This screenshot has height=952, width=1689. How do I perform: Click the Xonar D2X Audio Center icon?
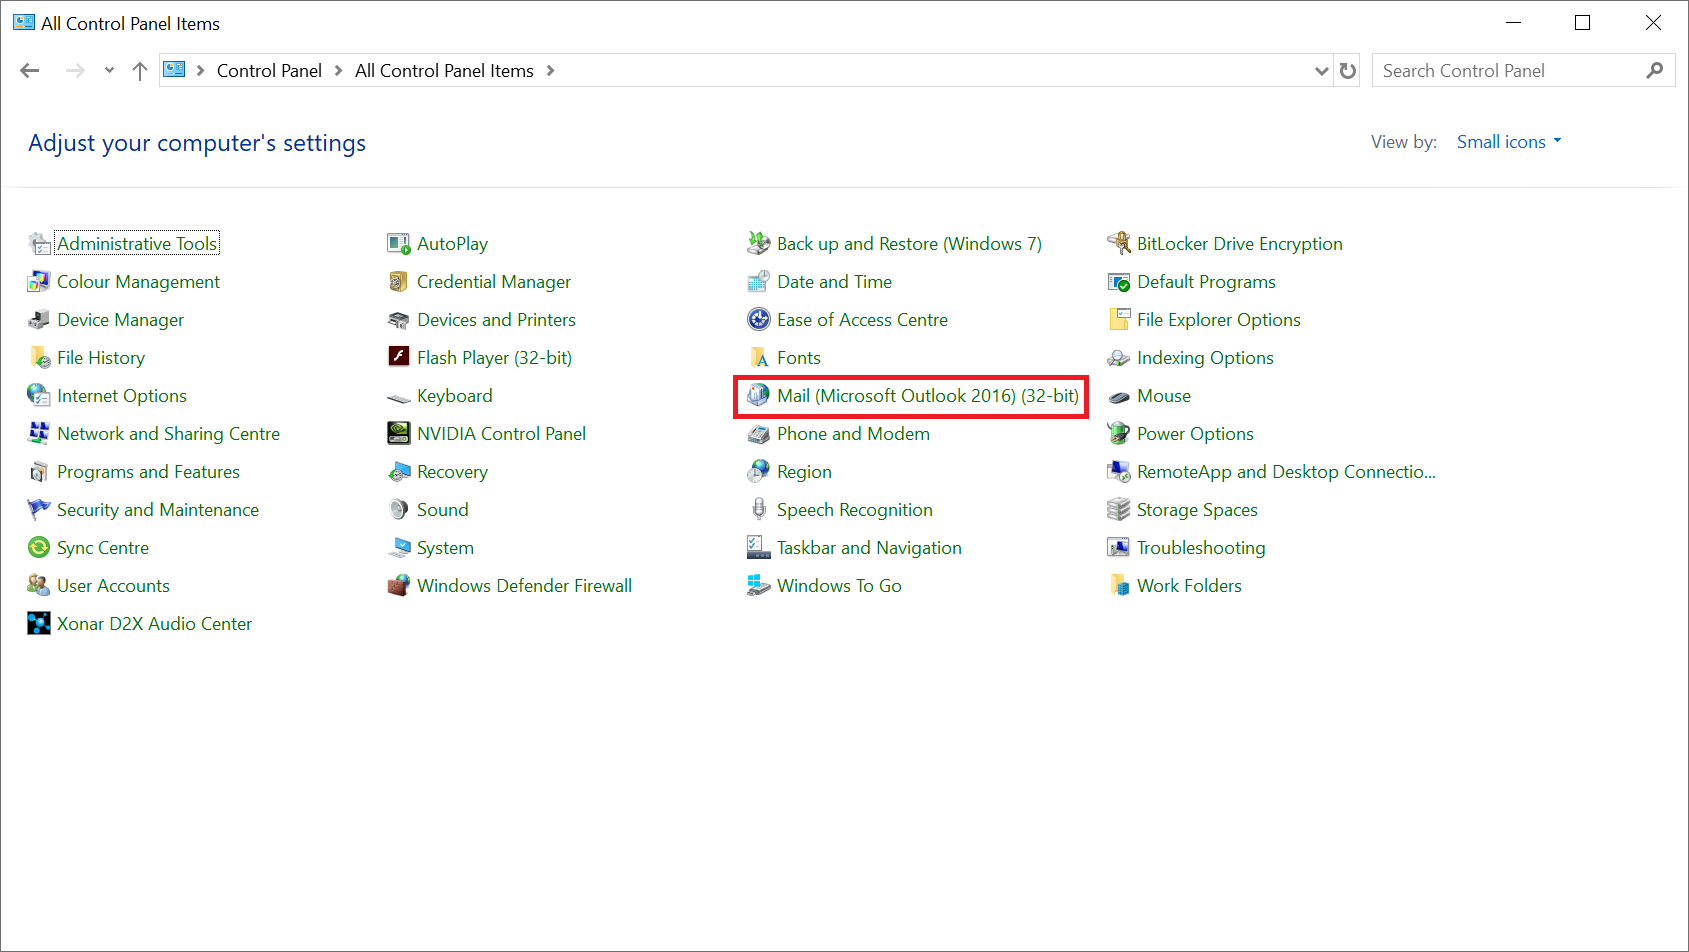pos(39,624)
